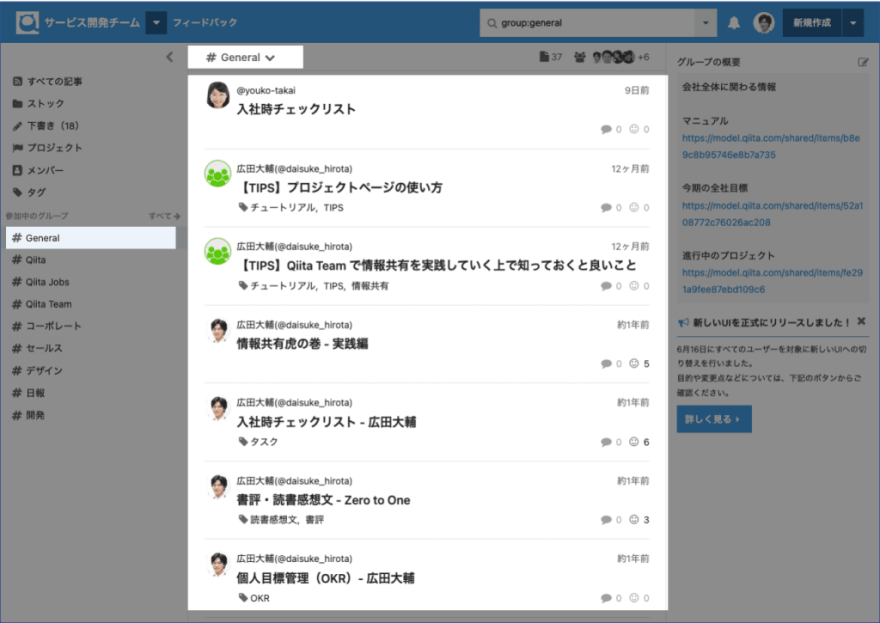Click the group members icon
The image size is (880, 623).
point(580,57)
